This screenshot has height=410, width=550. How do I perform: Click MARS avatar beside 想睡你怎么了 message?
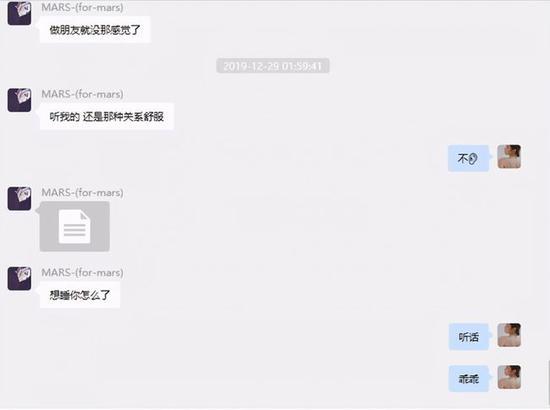click(19, 278)
